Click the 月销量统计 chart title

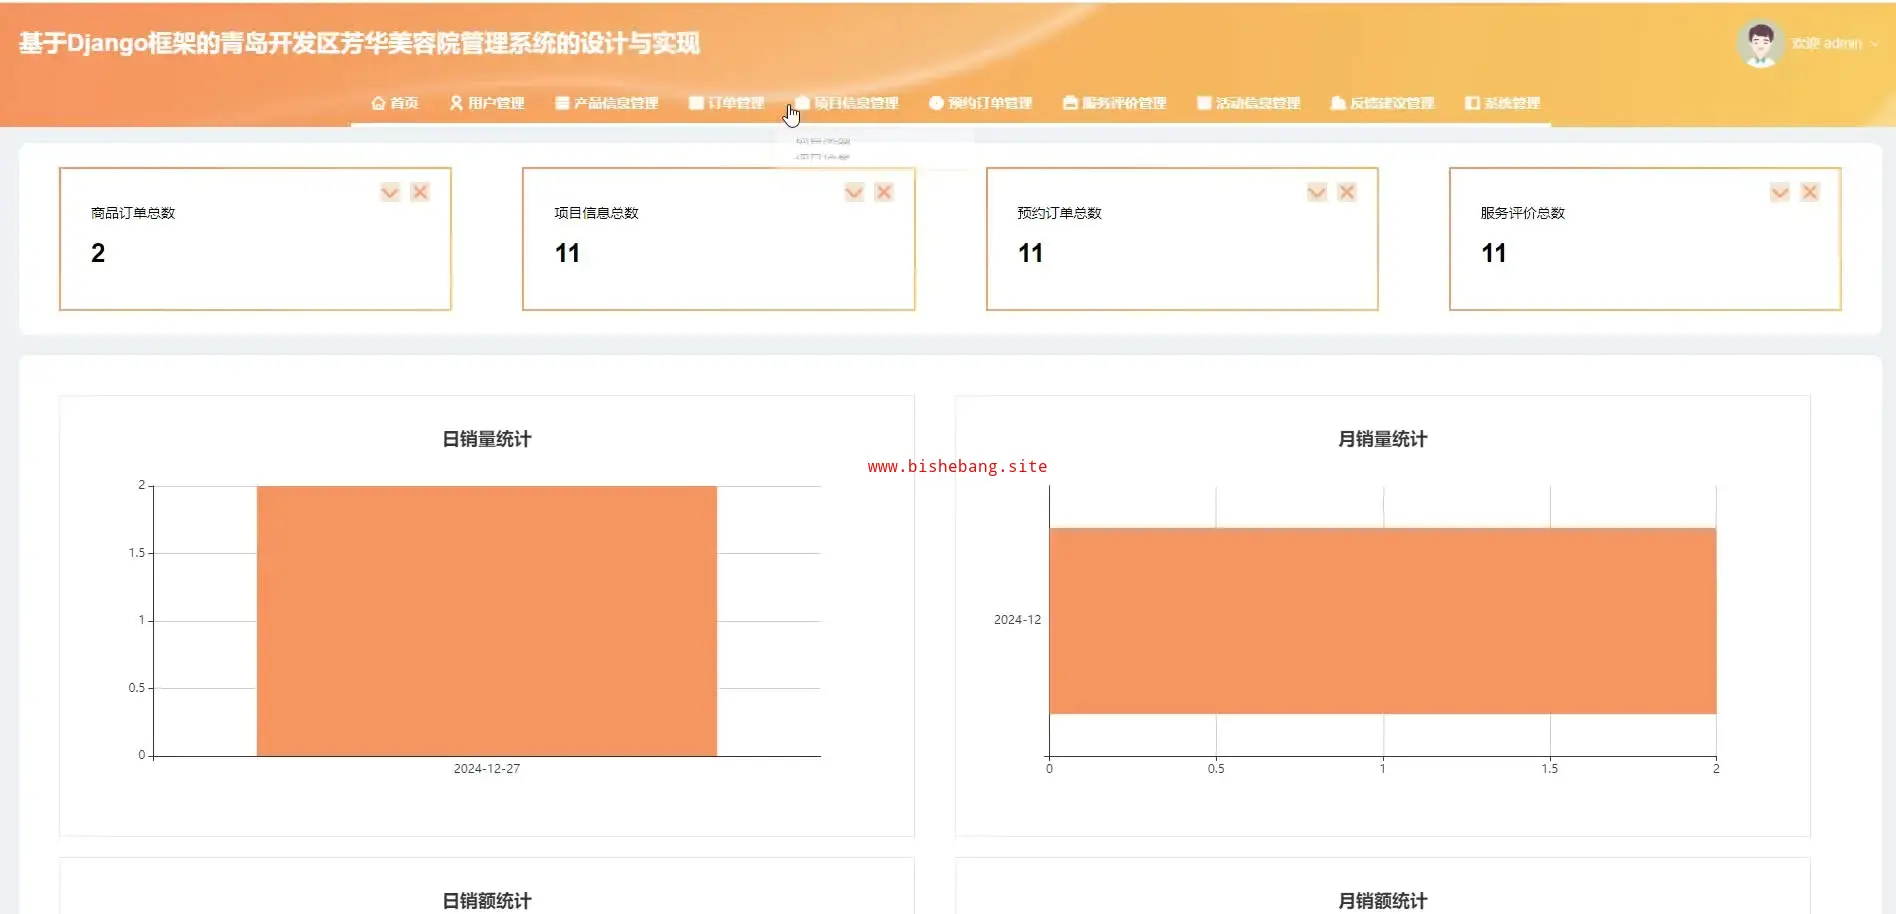[1383, 439]
